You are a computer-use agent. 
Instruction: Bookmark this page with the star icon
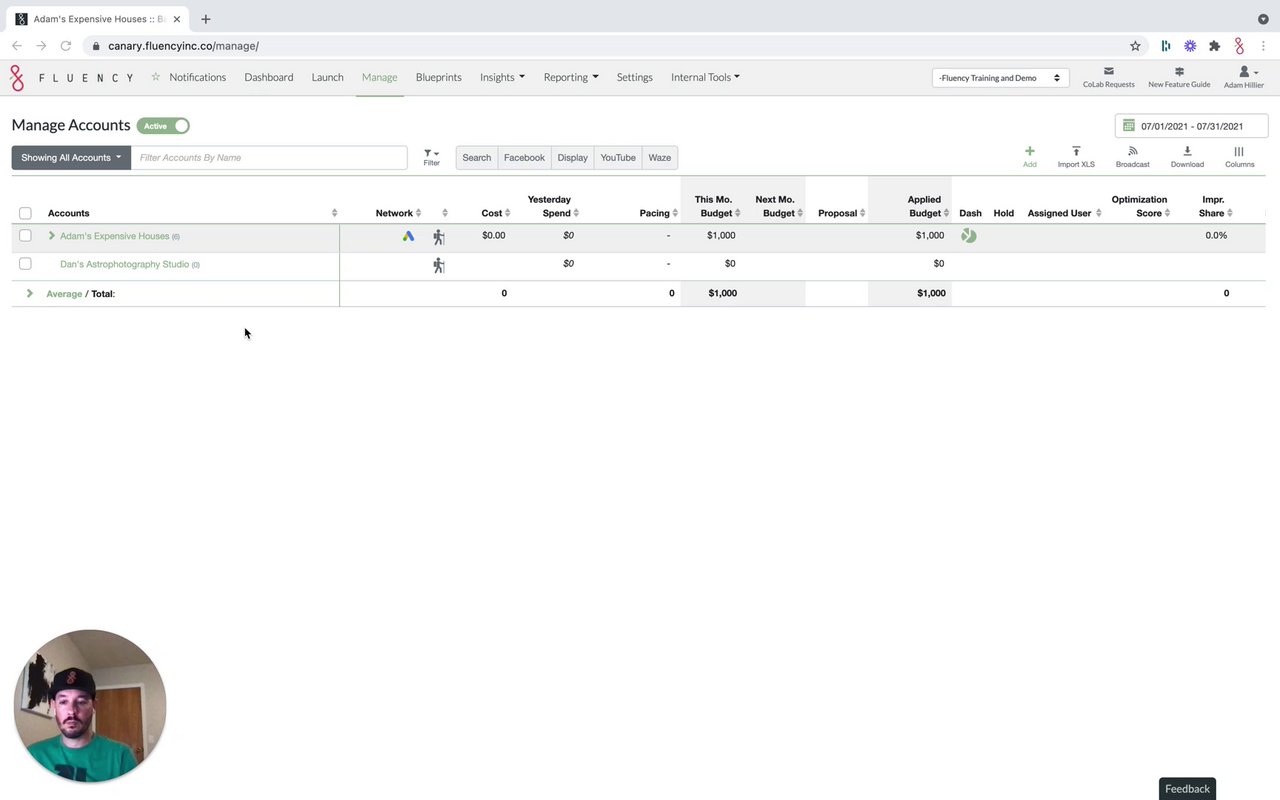click(1135, 46)
